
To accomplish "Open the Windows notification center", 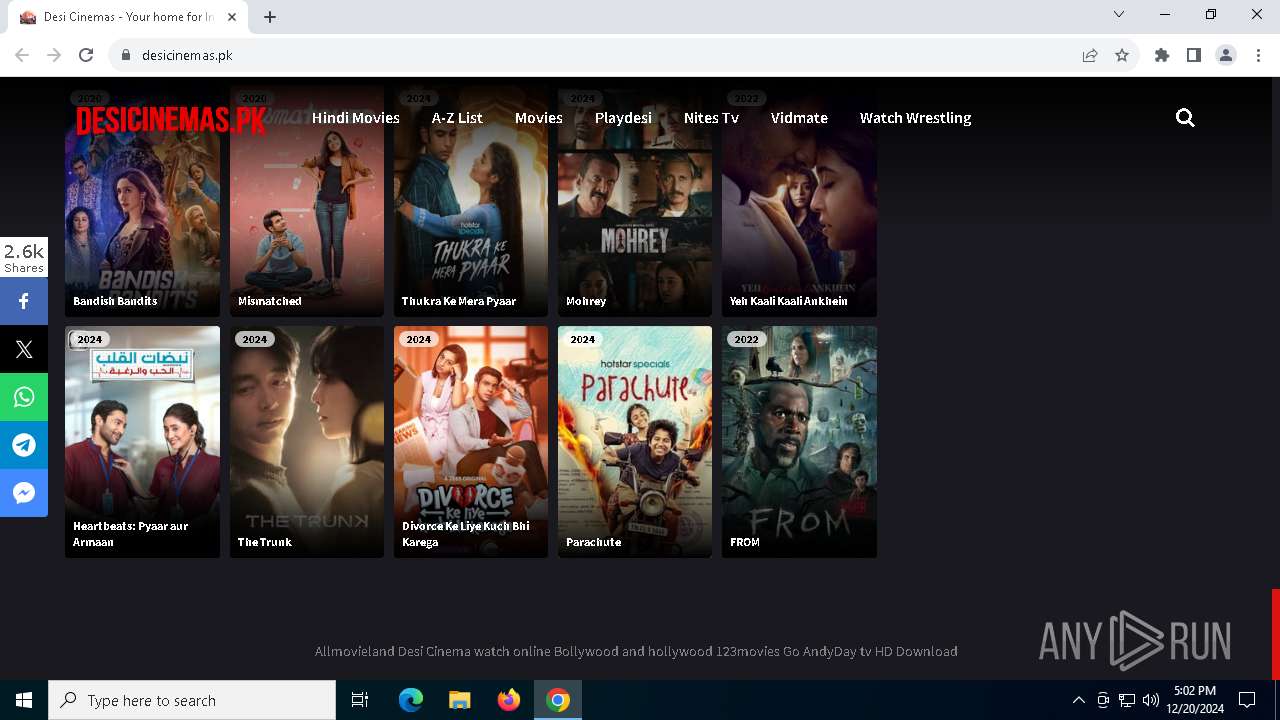I will 1247,700.
